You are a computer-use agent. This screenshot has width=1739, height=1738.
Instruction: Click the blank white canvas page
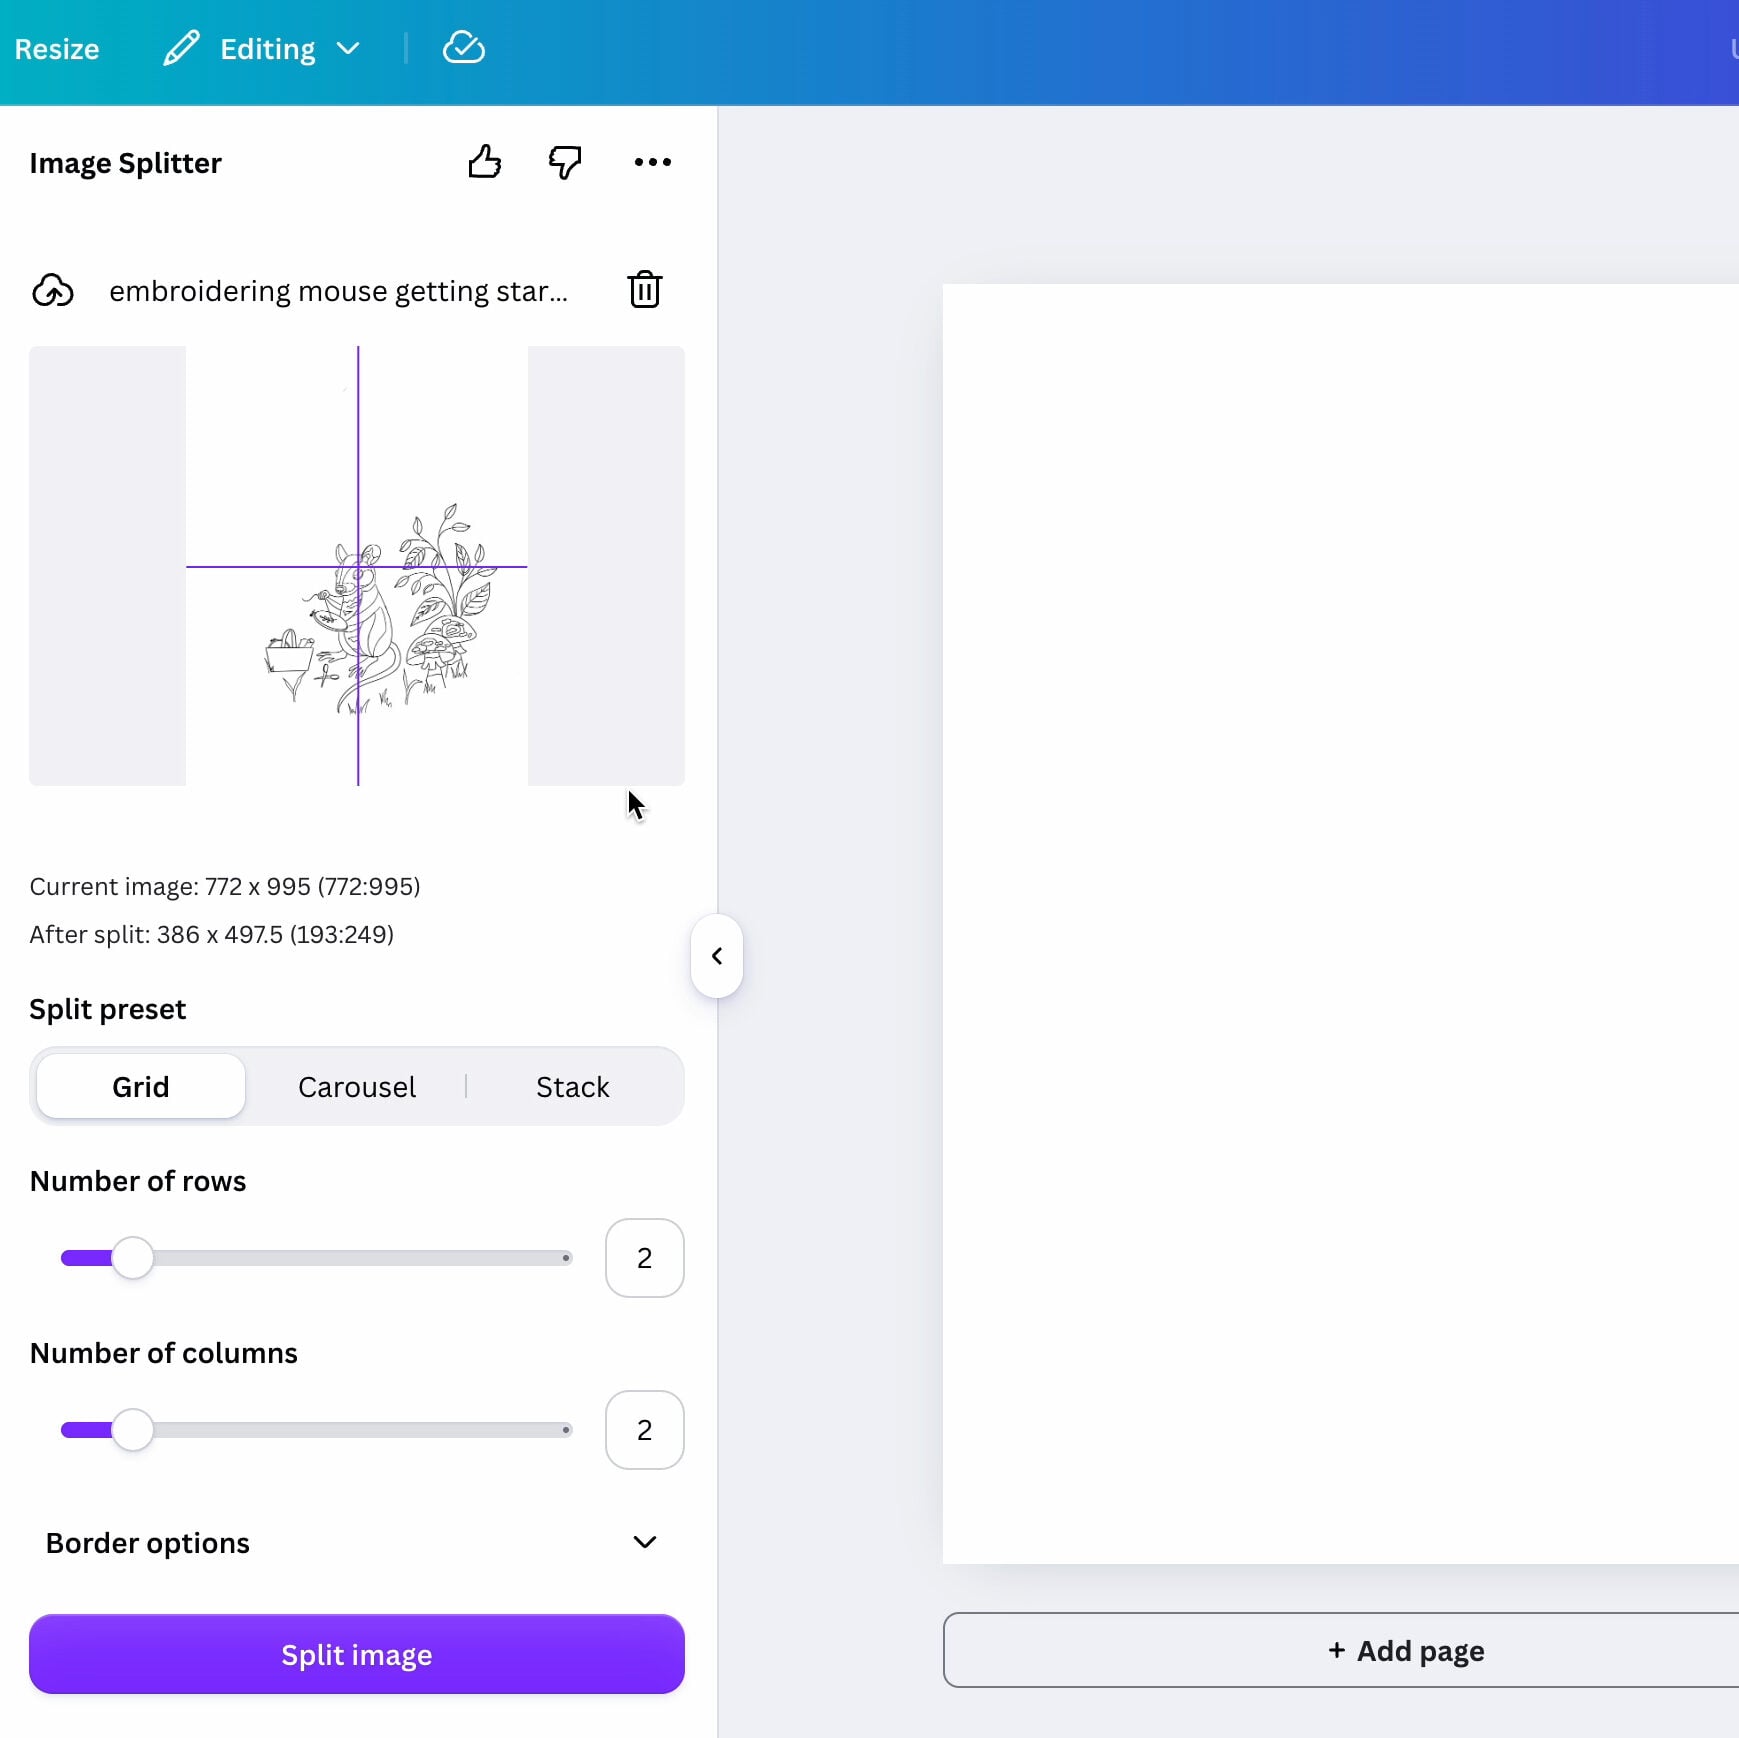tap(1341, 924)
